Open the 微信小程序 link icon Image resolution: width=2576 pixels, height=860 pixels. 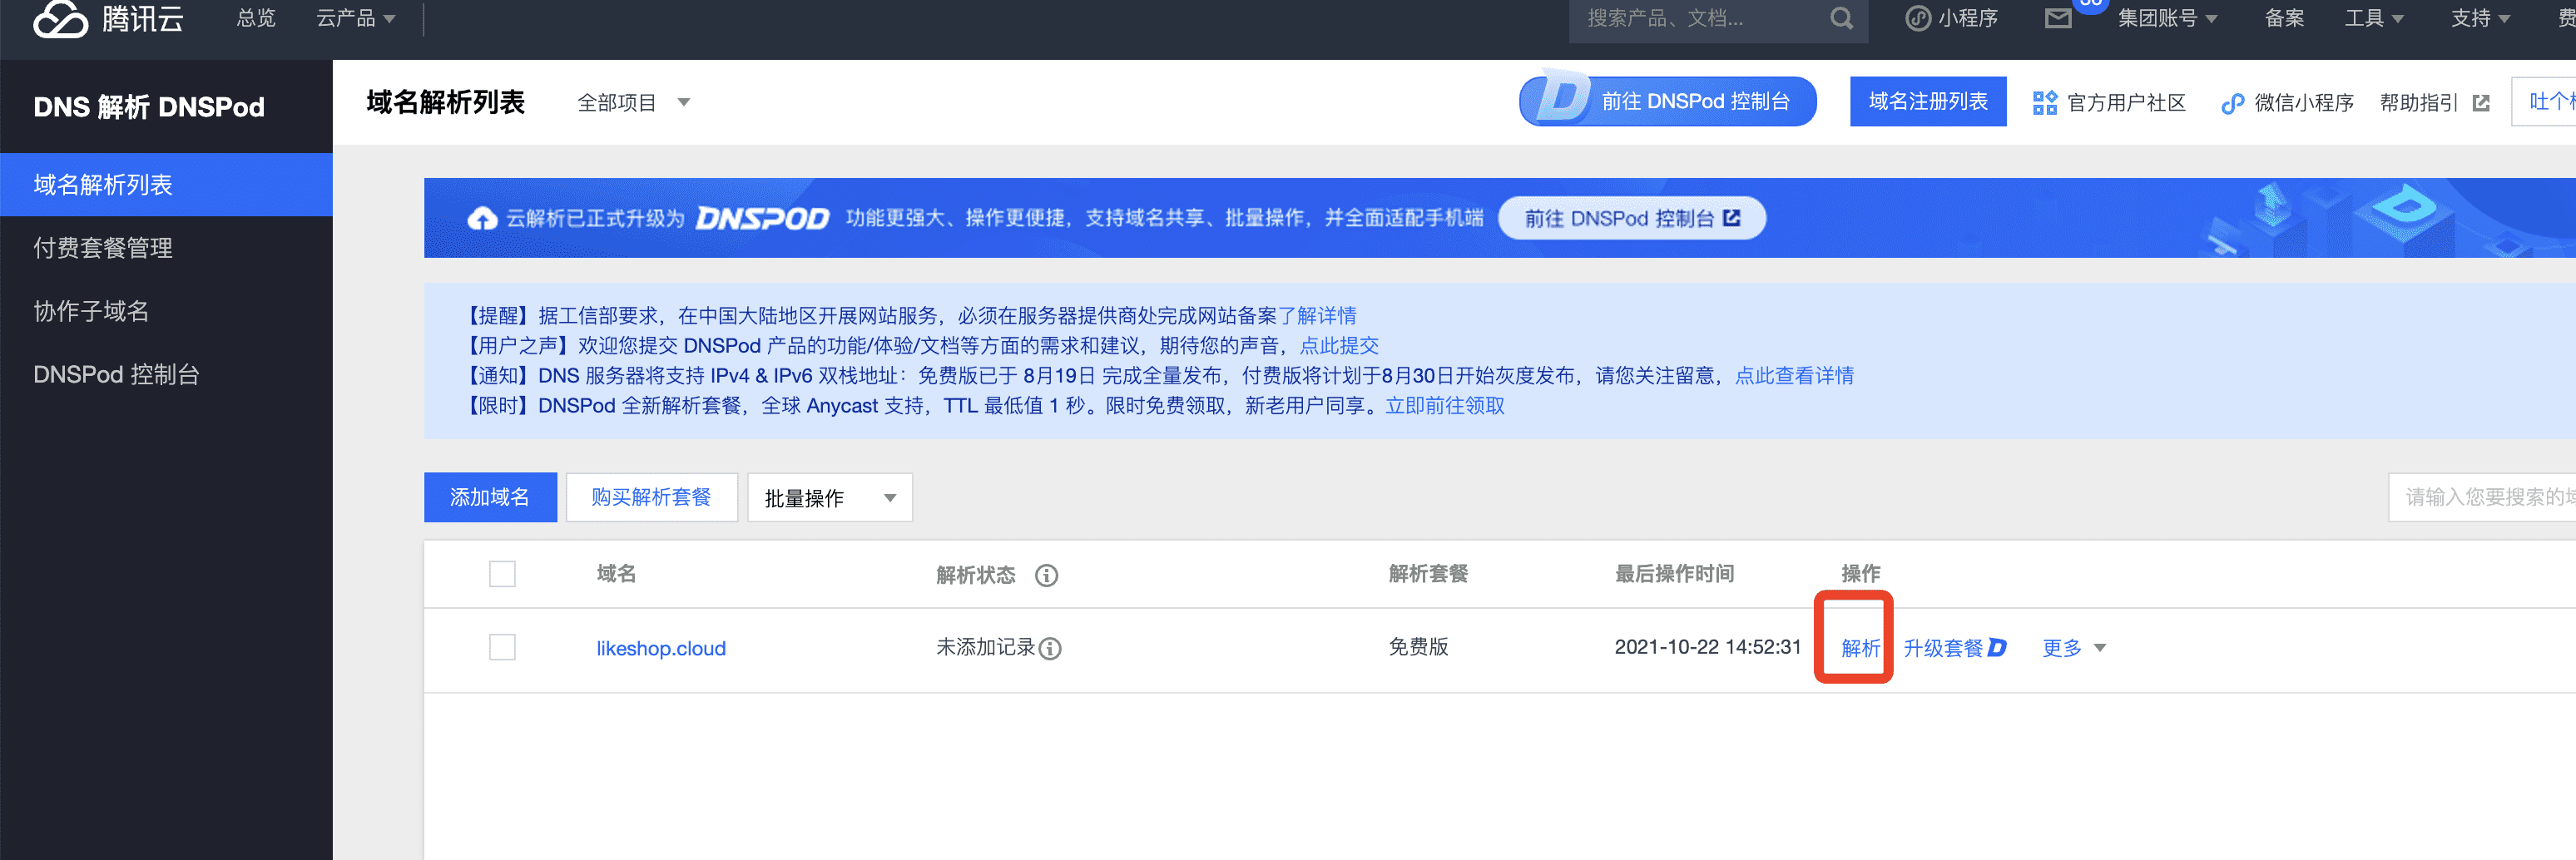(2232, 103)
